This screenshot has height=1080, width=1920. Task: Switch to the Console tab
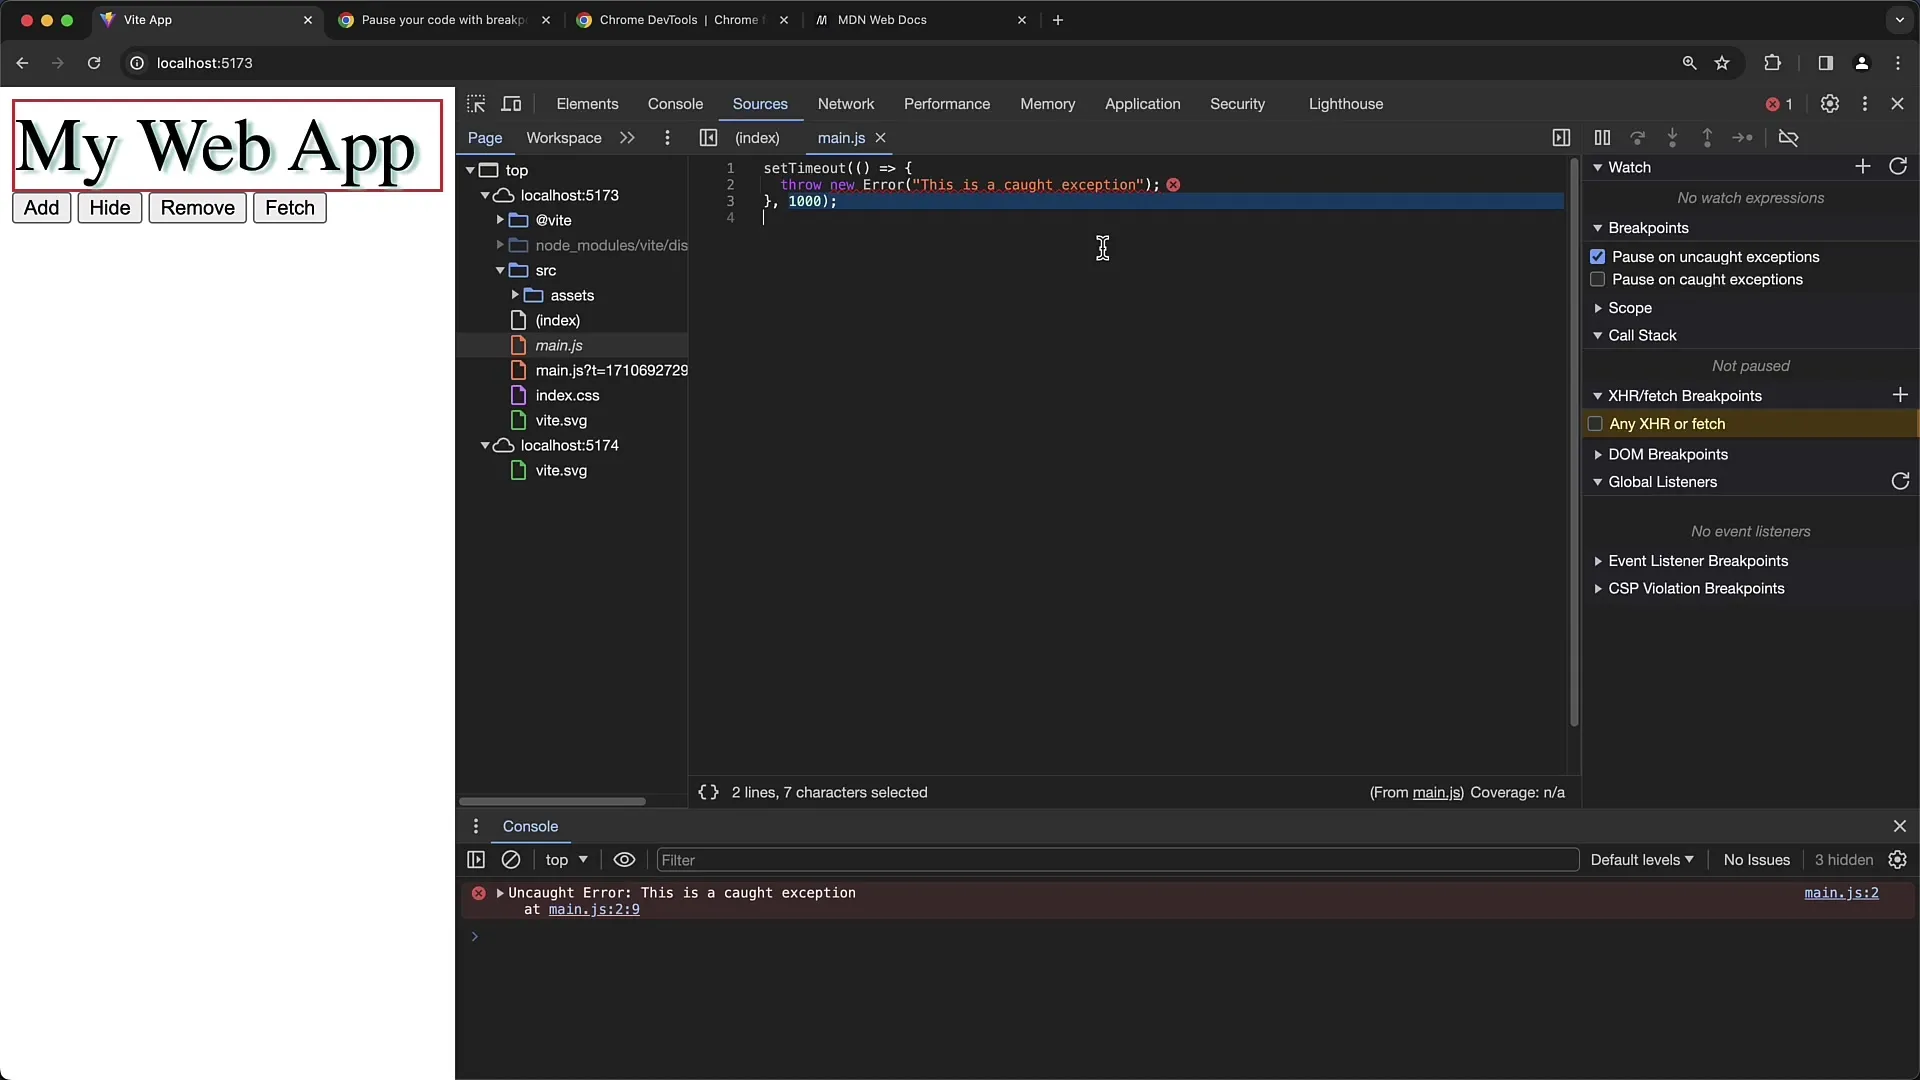coord(675,103)
